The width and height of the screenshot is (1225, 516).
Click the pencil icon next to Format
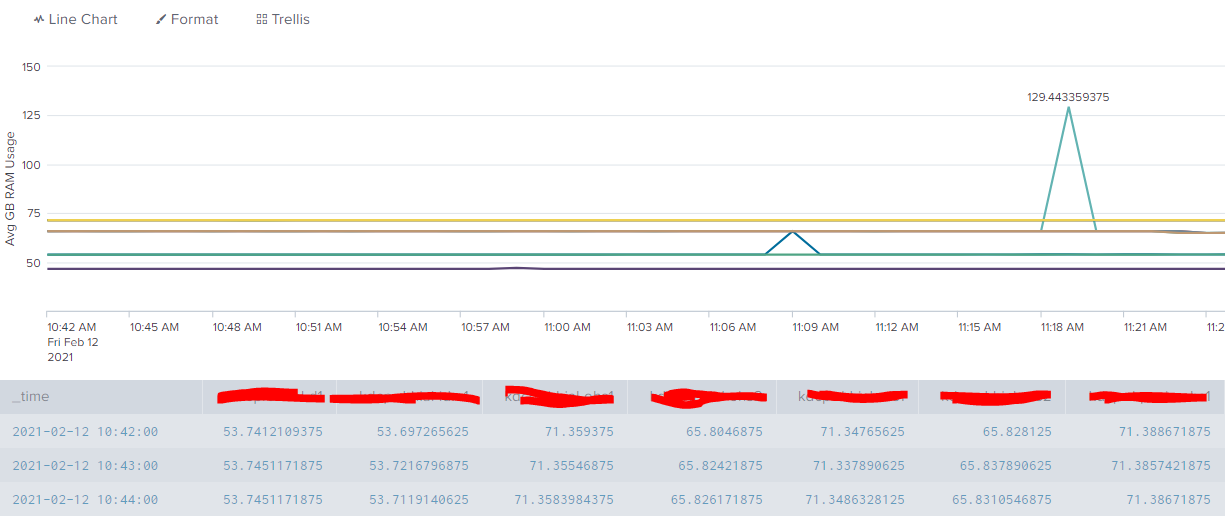(x=161, y=19)
